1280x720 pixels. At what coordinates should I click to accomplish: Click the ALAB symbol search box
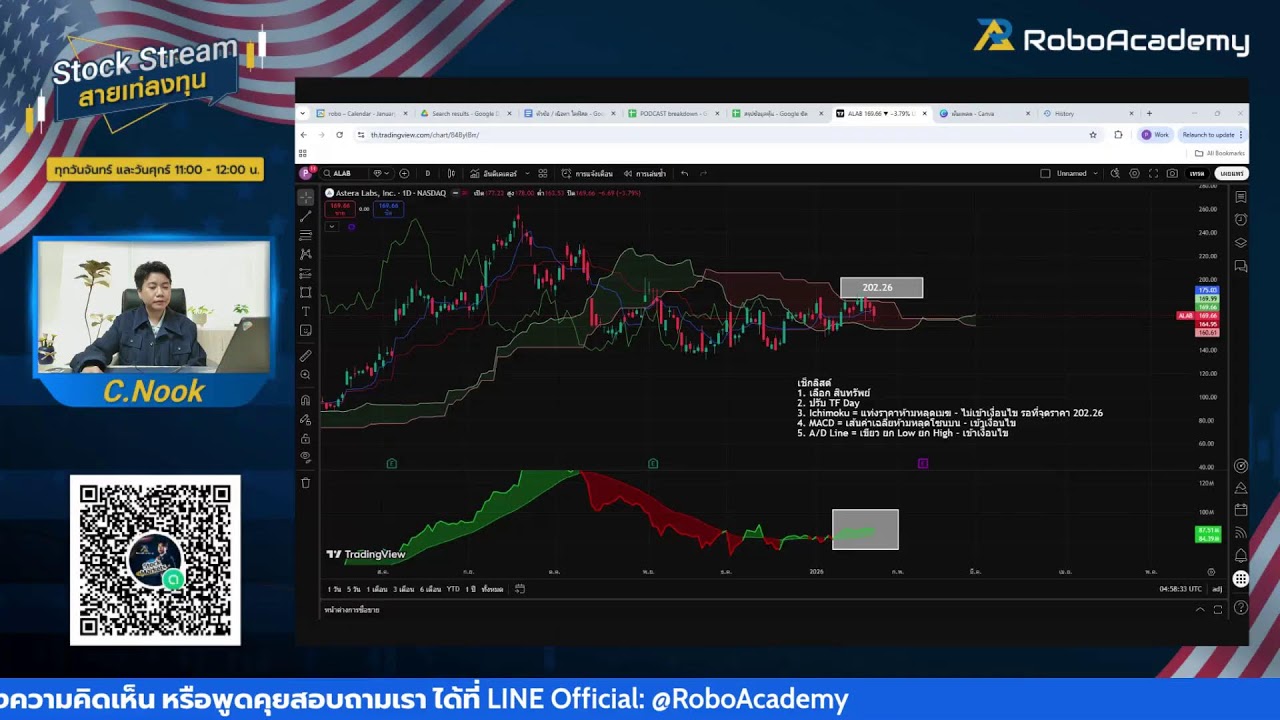(x=343, y=174)
